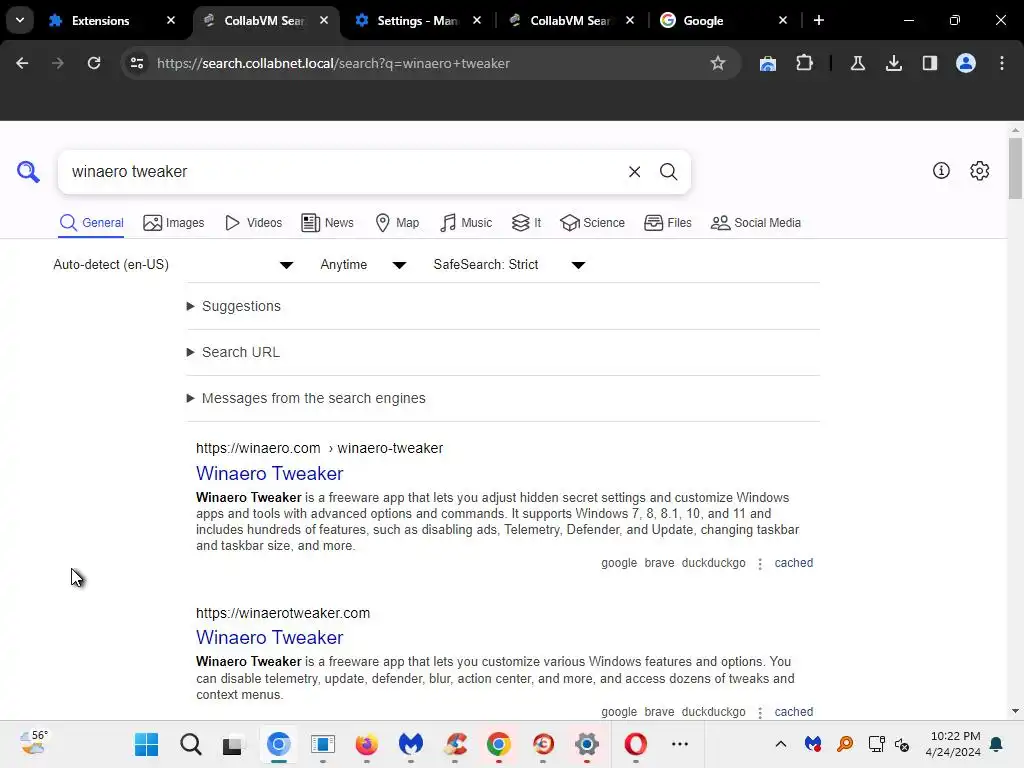Launch Firefox from the taskbar
This screenshot has height=768, width=1024.
click(x=366, y=744)
